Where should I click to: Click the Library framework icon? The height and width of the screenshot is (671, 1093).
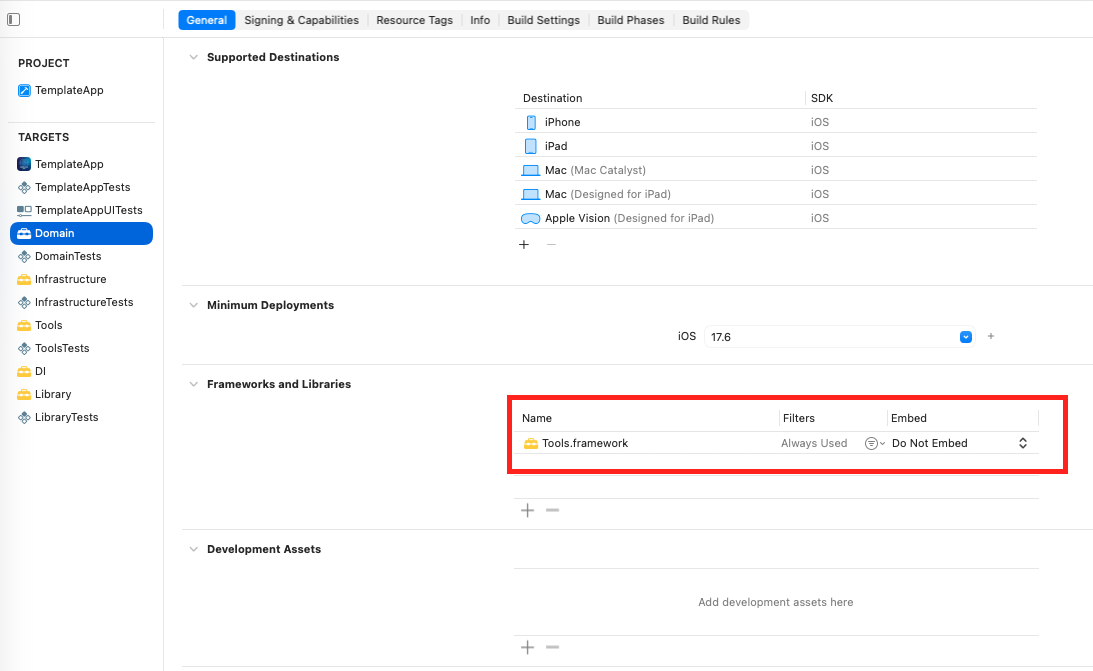click(x=24, y=394)
